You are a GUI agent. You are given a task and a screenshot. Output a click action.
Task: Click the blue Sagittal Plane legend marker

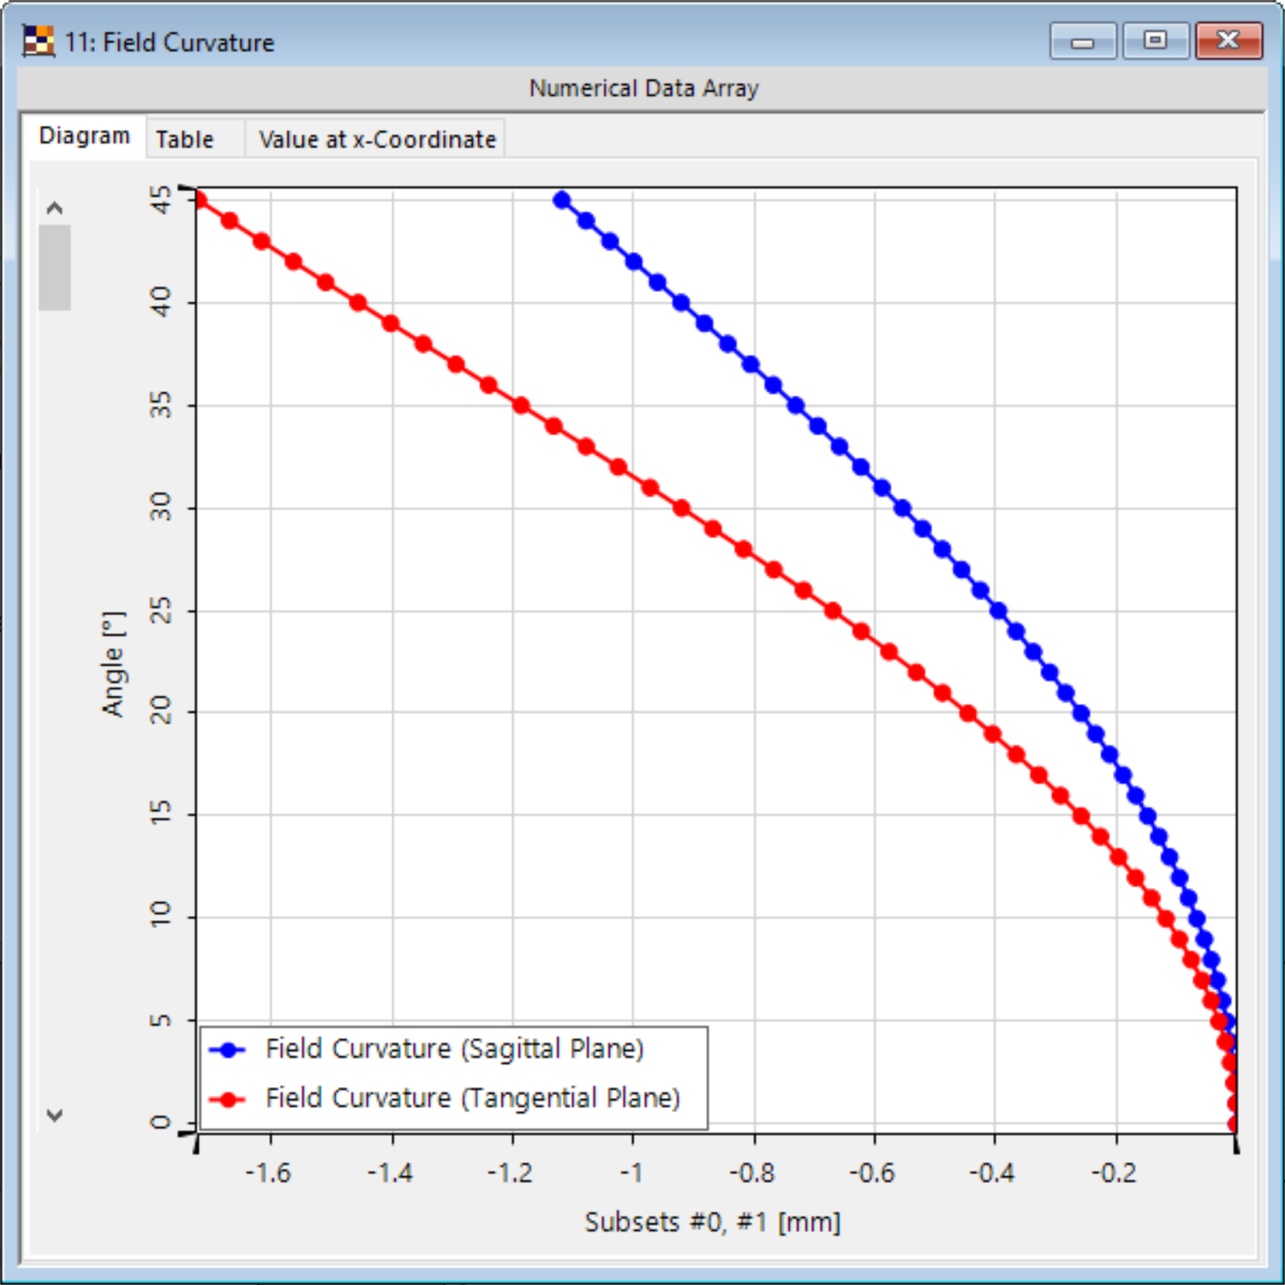pos(230,1050)
